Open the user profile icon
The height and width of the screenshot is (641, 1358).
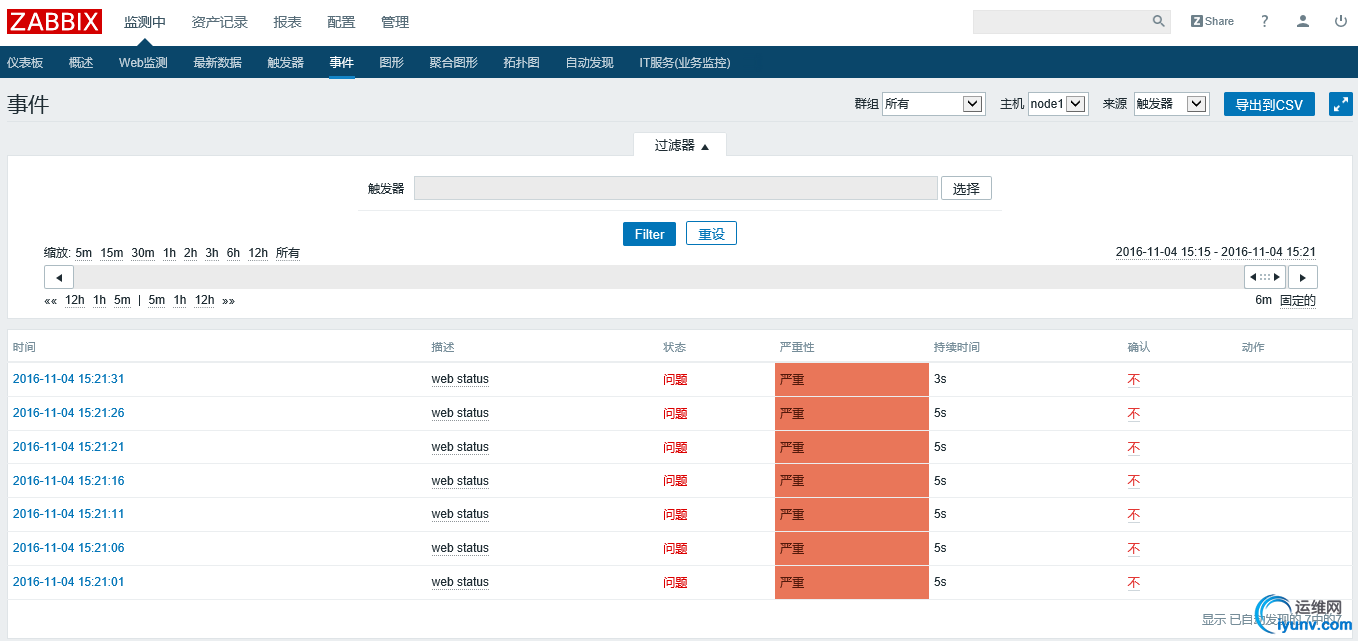1303,21
